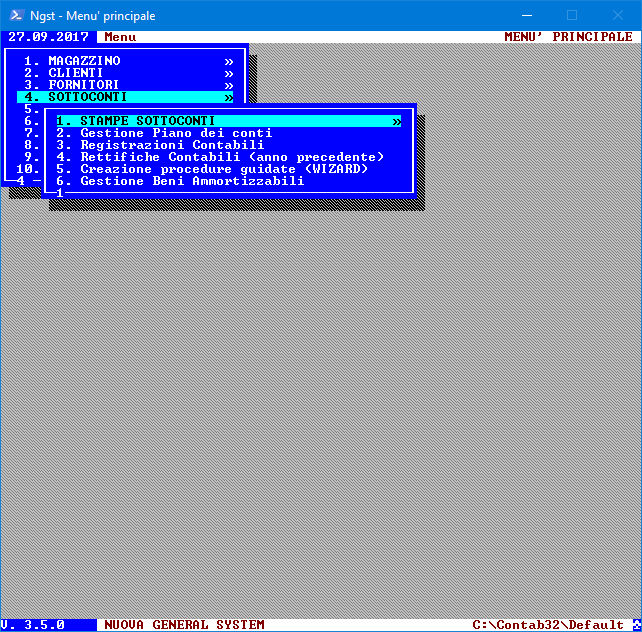642x632 pixels.
Task: Expand the CLIENTI submenu arrow
Action: 229,73
